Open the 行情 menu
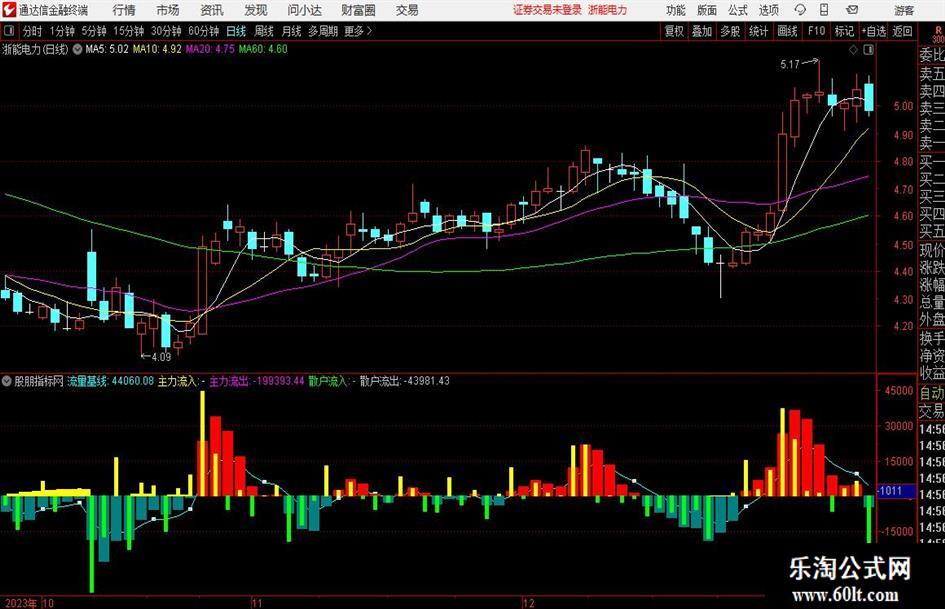Screen dimensions: 945x609 point(124,10)
